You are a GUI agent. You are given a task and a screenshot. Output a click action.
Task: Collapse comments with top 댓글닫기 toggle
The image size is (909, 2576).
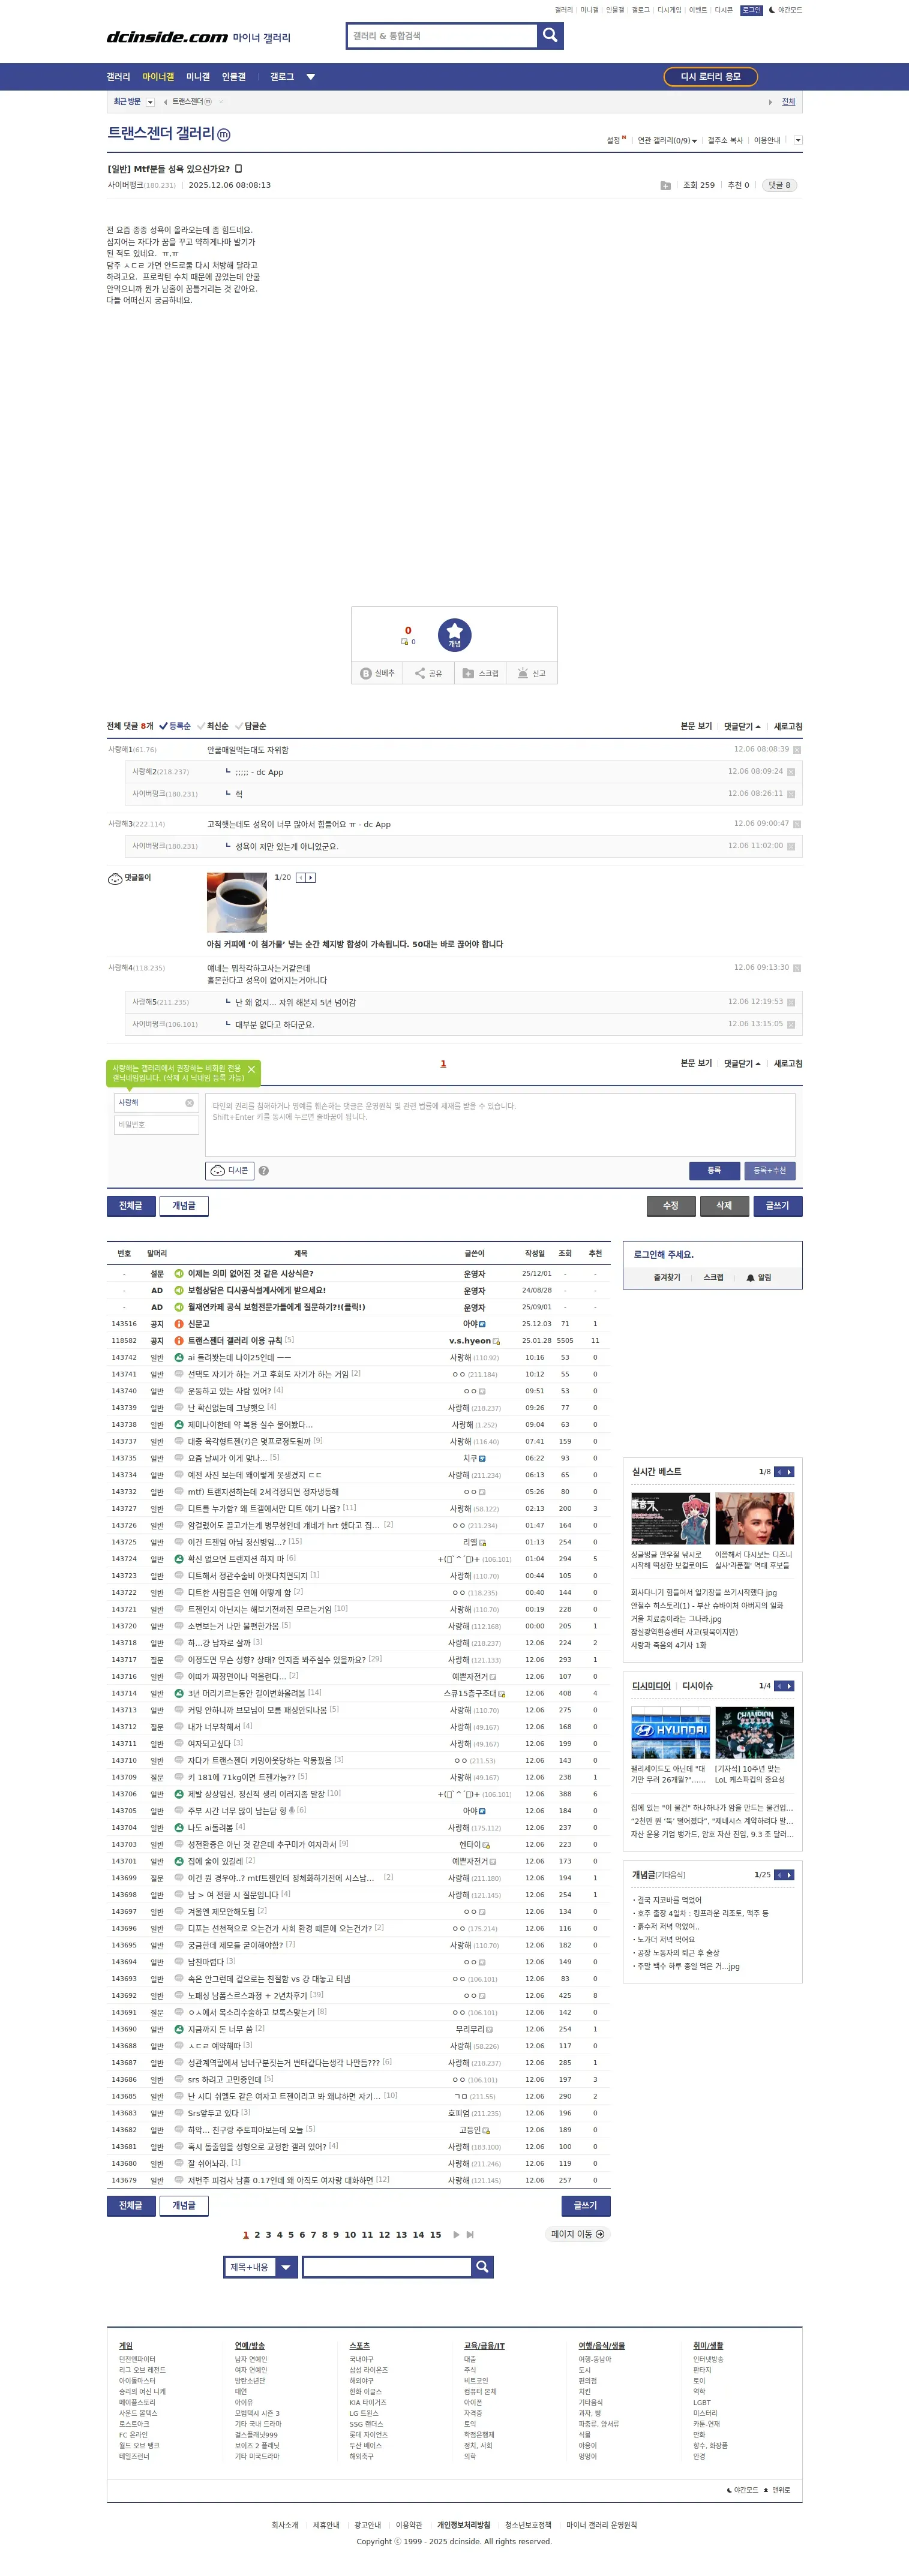point(742,727)
